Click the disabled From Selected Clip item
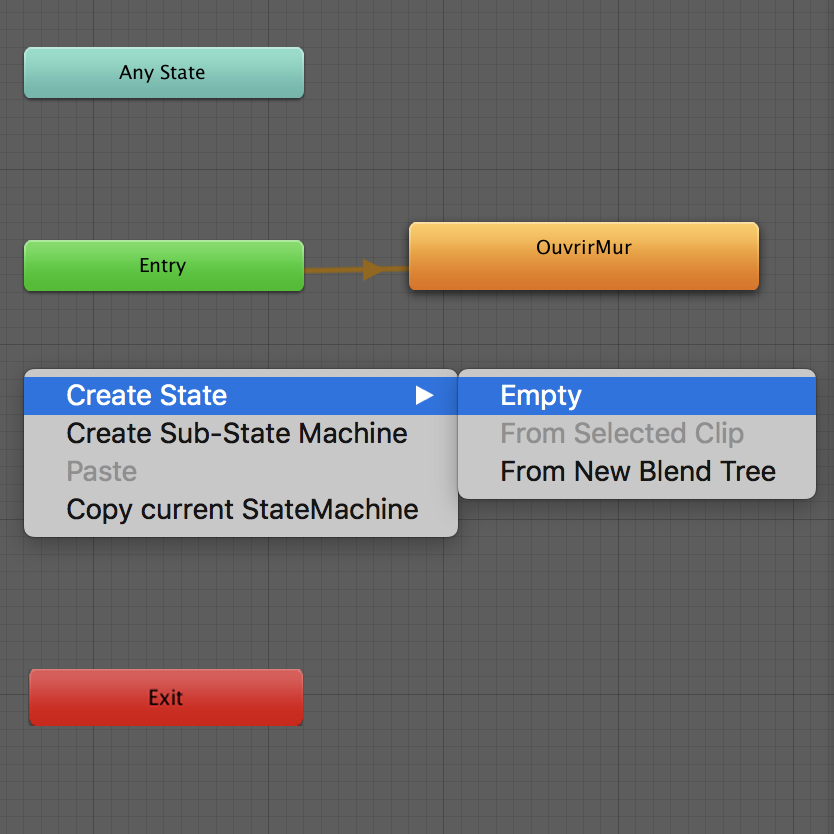The image size is (834, 834). 621,434
